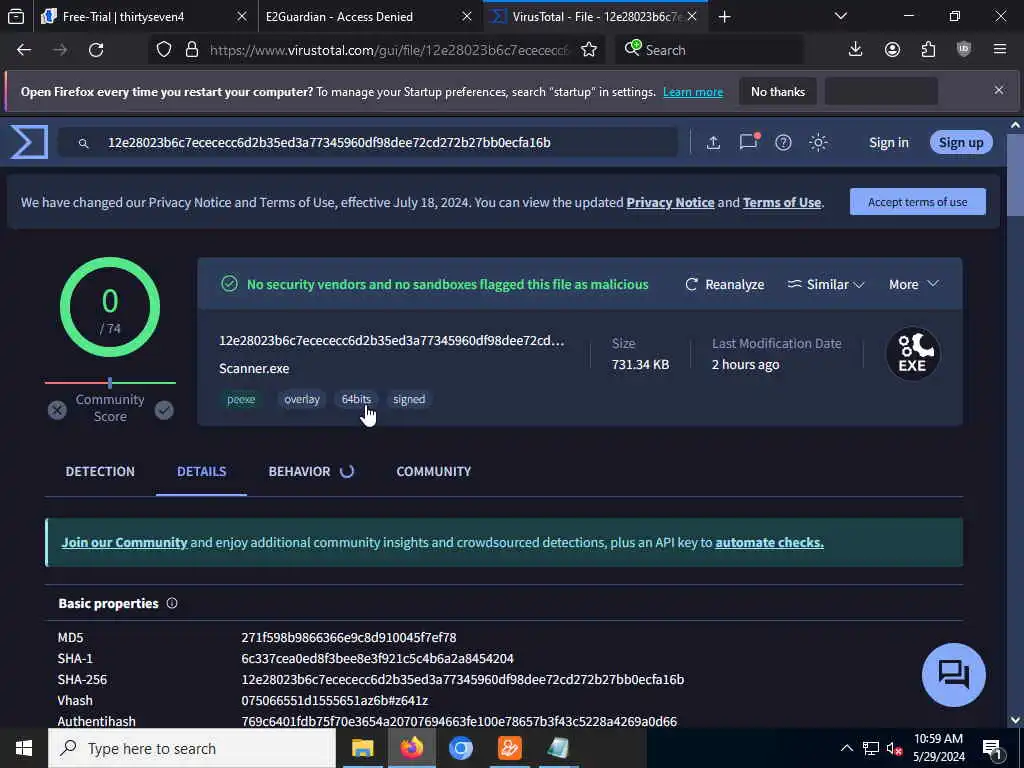The image size is (1024, 768).
Task: Open the Windows notification center
Action: pos(992,748)
